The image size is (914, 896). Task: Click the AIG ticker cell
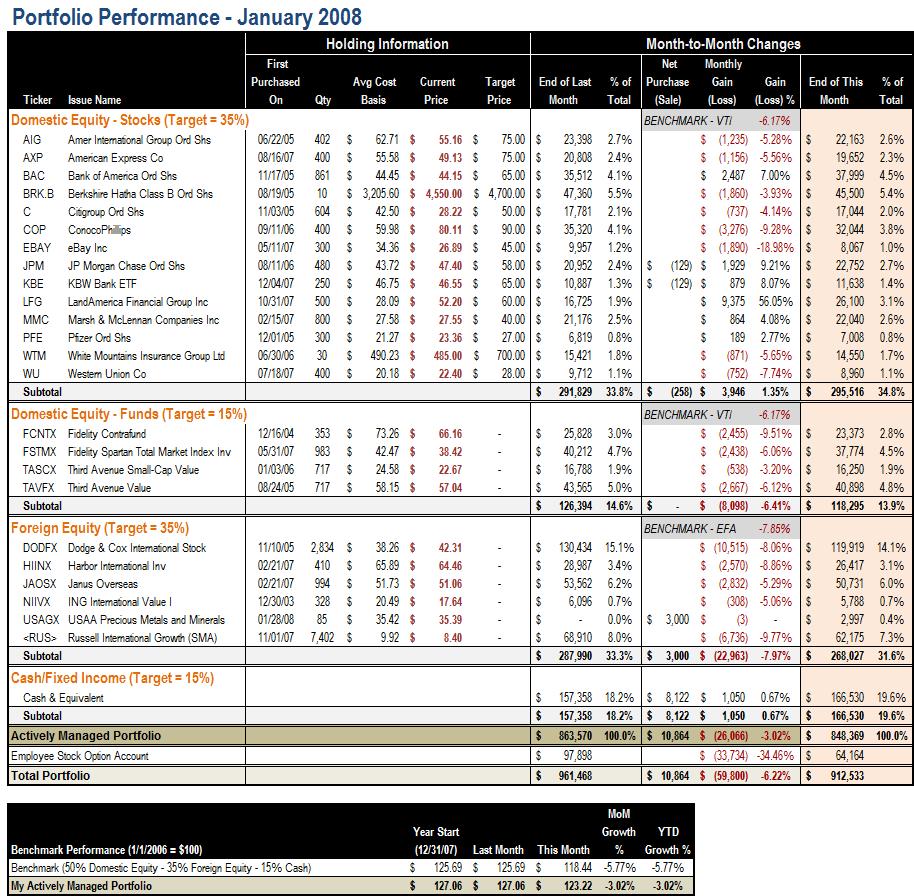tap(32, 140)
